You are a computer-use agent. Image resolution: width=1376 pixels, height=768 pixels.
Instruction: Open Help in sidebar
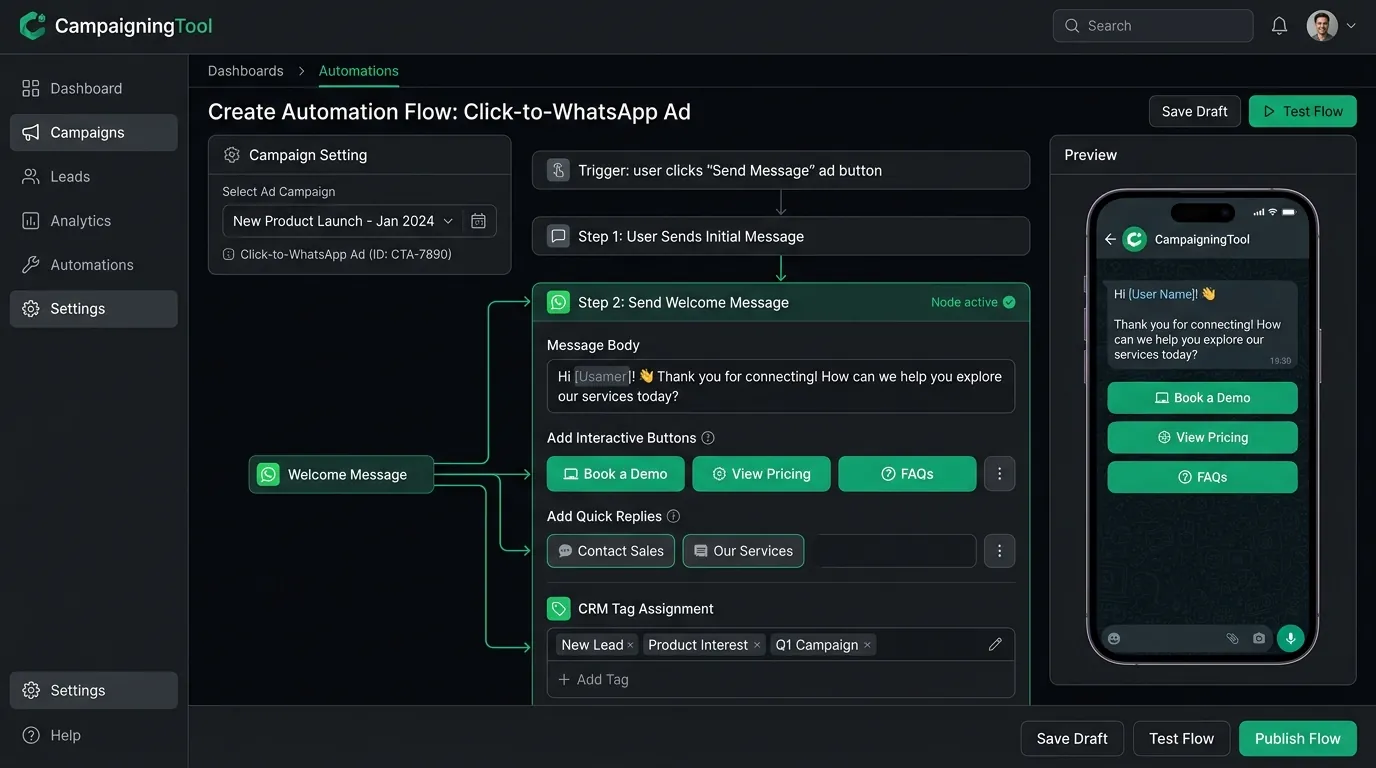(93, 735)
